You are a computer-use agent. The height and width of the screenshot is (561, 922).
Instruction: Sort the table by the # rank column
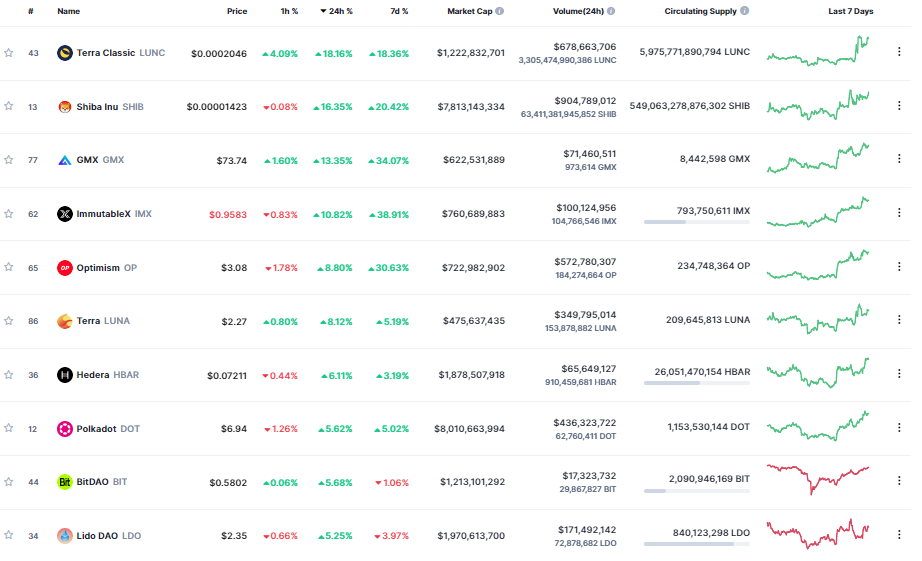pyautogui.click(x=31, y=11)
